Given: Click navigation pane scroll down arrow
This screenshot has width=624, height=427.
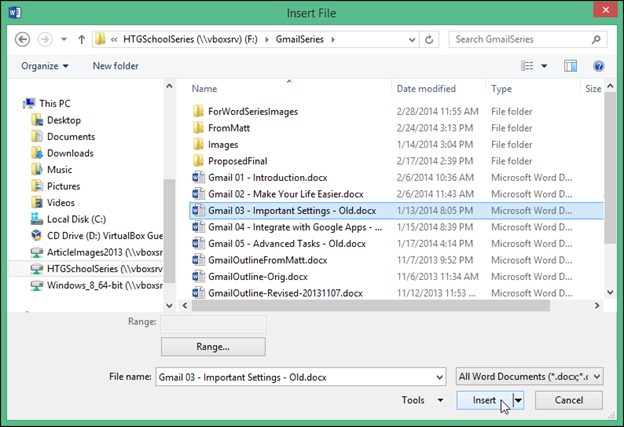Looking at the screenshot, I should point(169,306).
